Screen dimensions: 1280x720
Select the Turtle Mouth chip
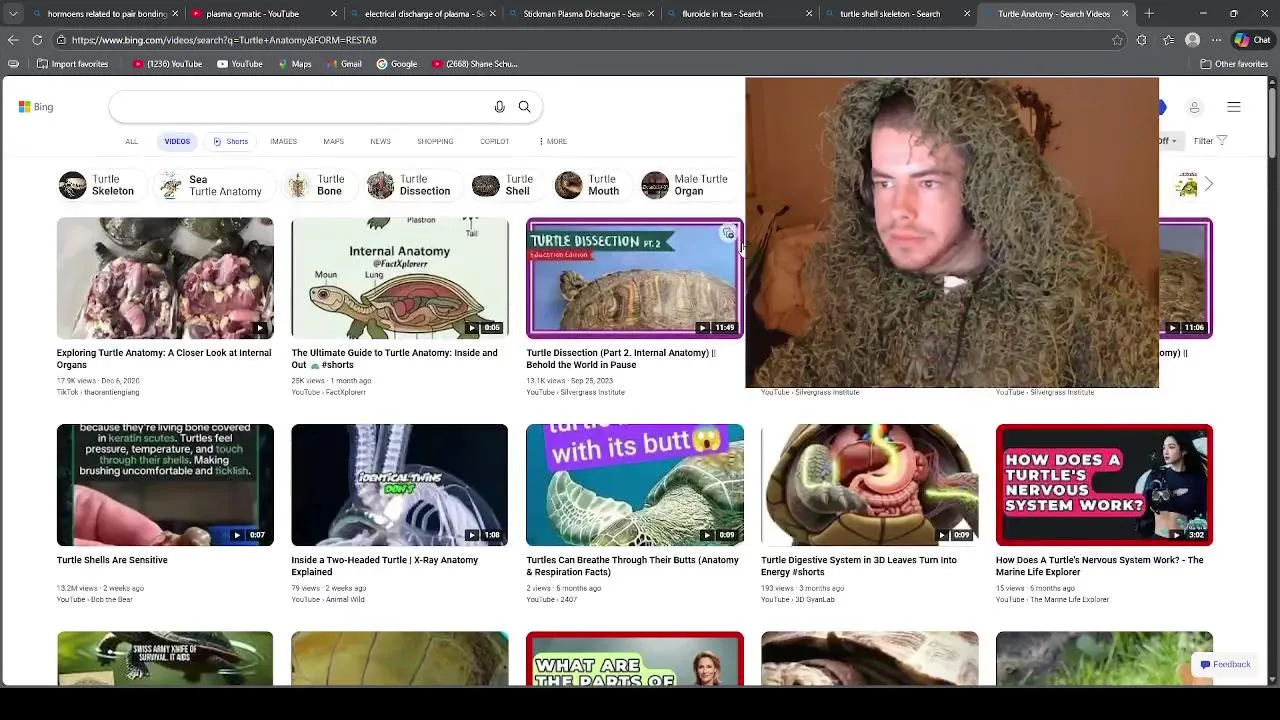coord(590,185)
